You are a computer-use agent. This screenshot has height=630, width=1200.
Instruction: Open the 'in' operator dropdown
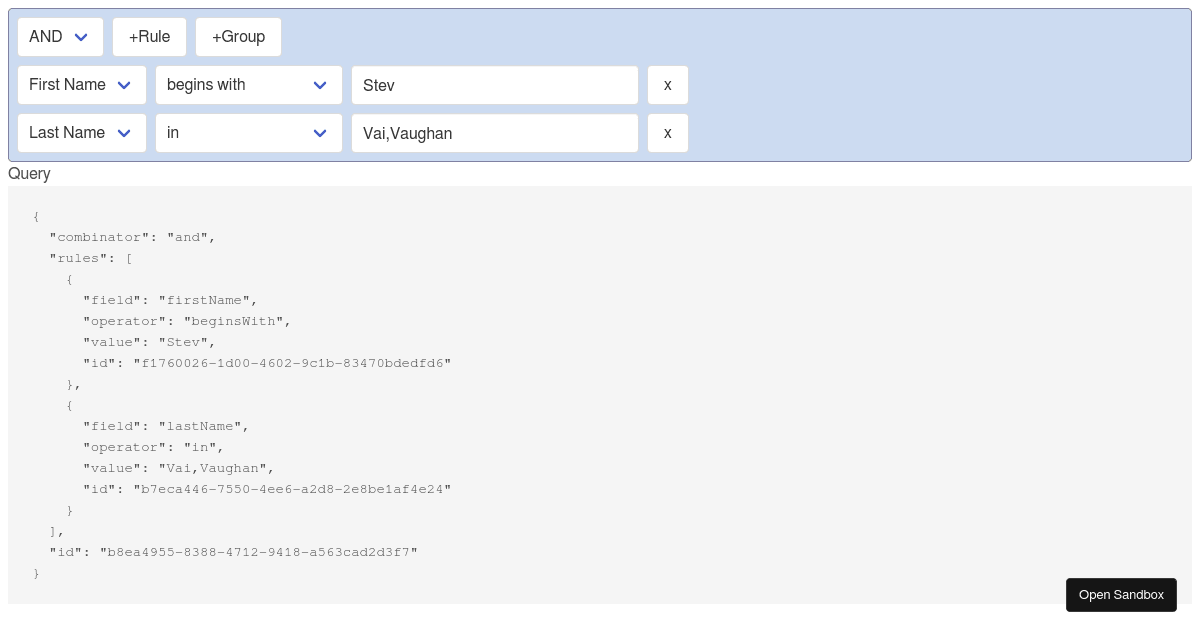[249, 133]
